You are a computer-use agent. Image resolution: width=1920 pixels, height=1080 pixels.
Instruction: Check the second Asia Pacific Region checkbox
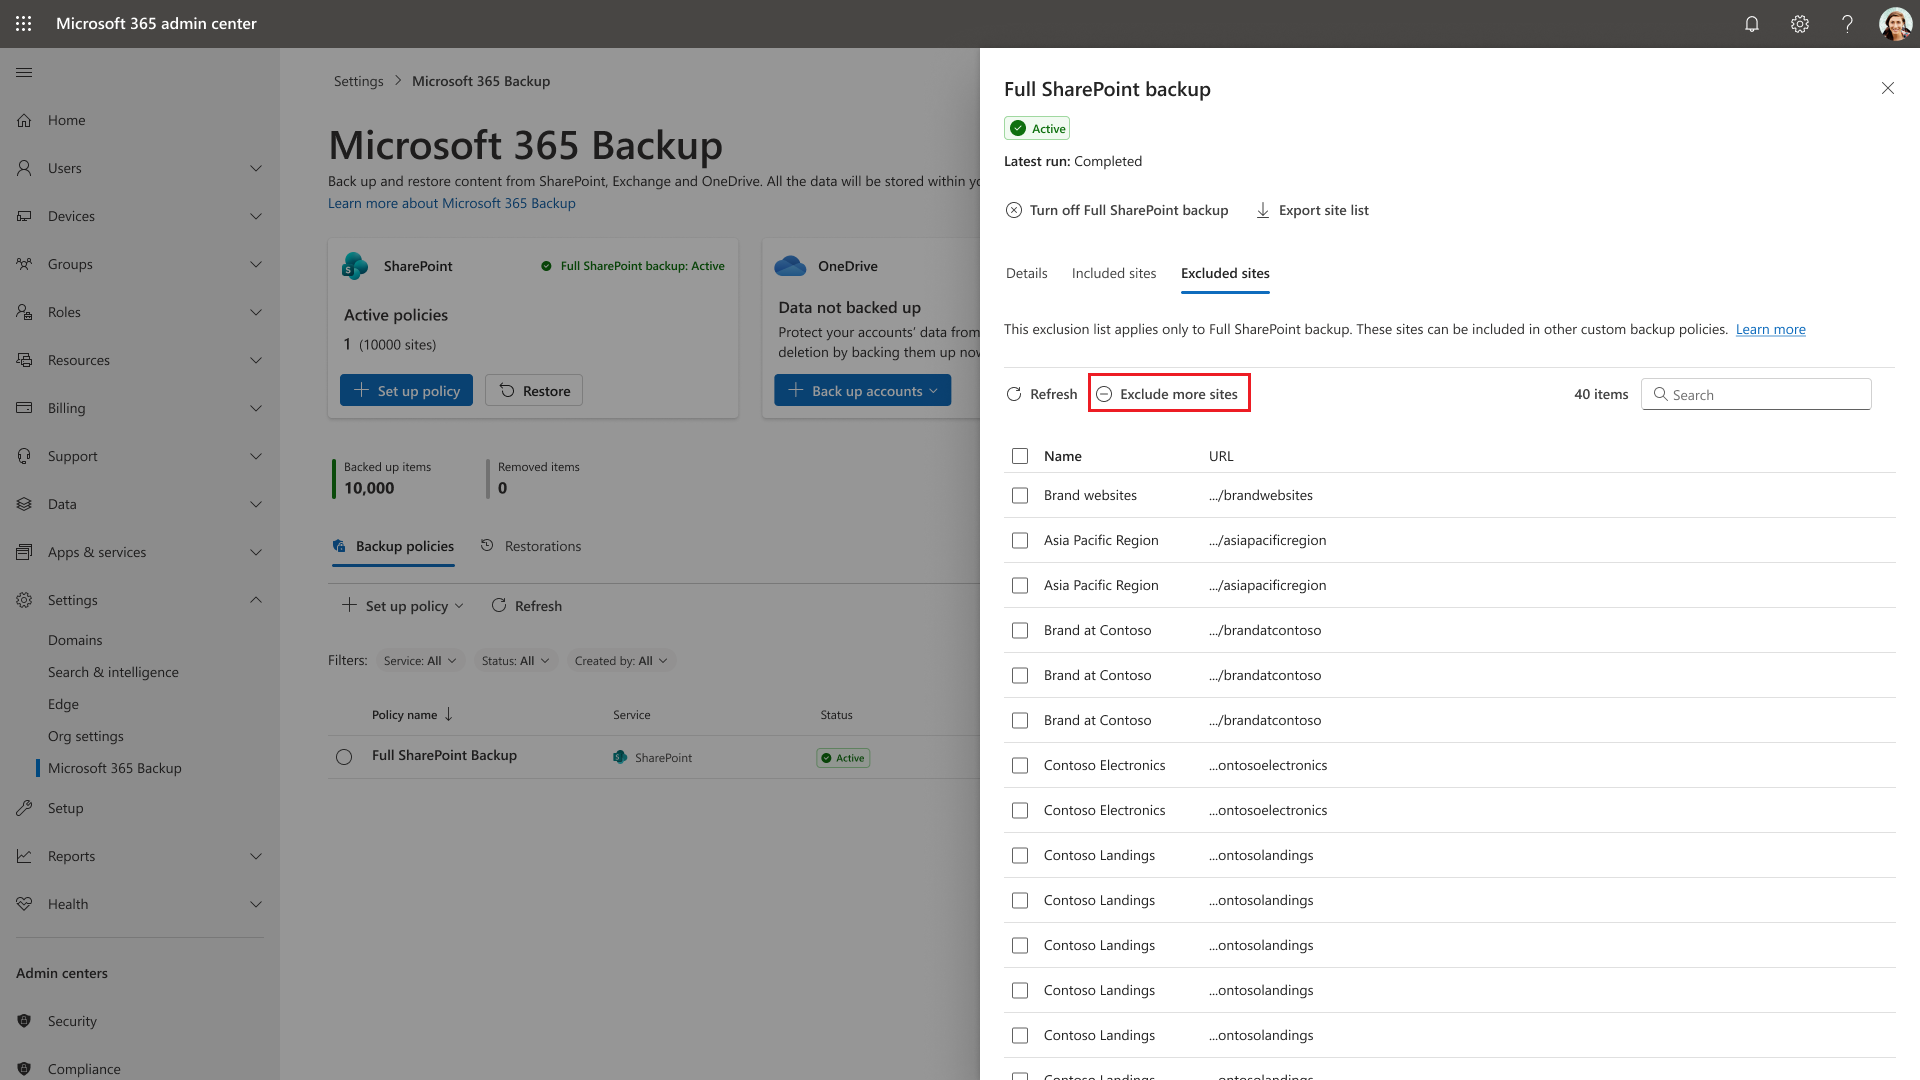click(1020, 585)
